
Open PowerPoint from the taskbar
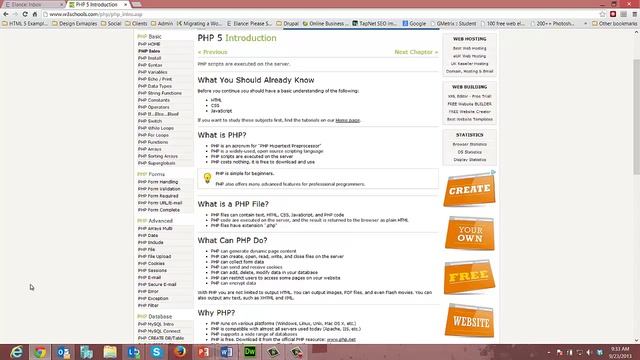pos(203,352)
